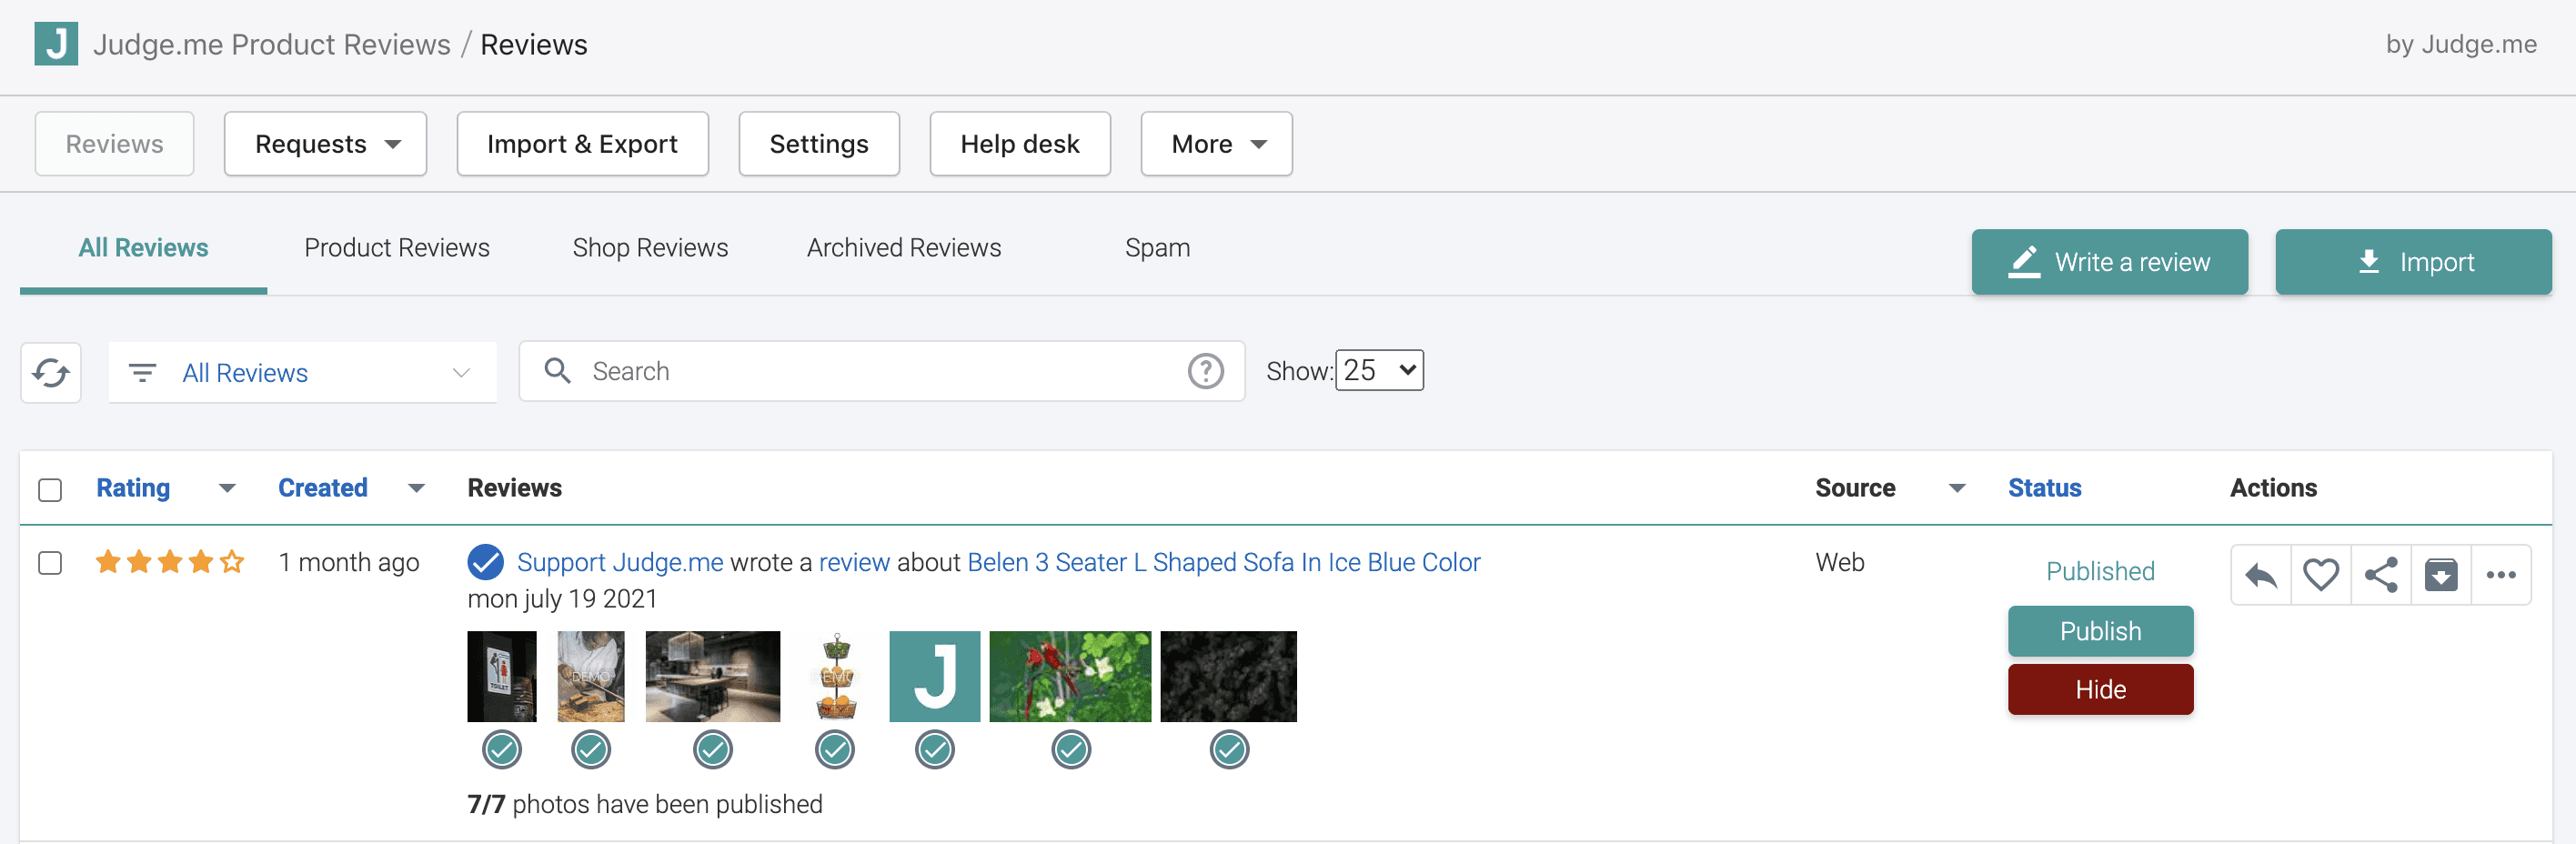
Task: Click the refresh reviews icon button
Action: point(51,373)
